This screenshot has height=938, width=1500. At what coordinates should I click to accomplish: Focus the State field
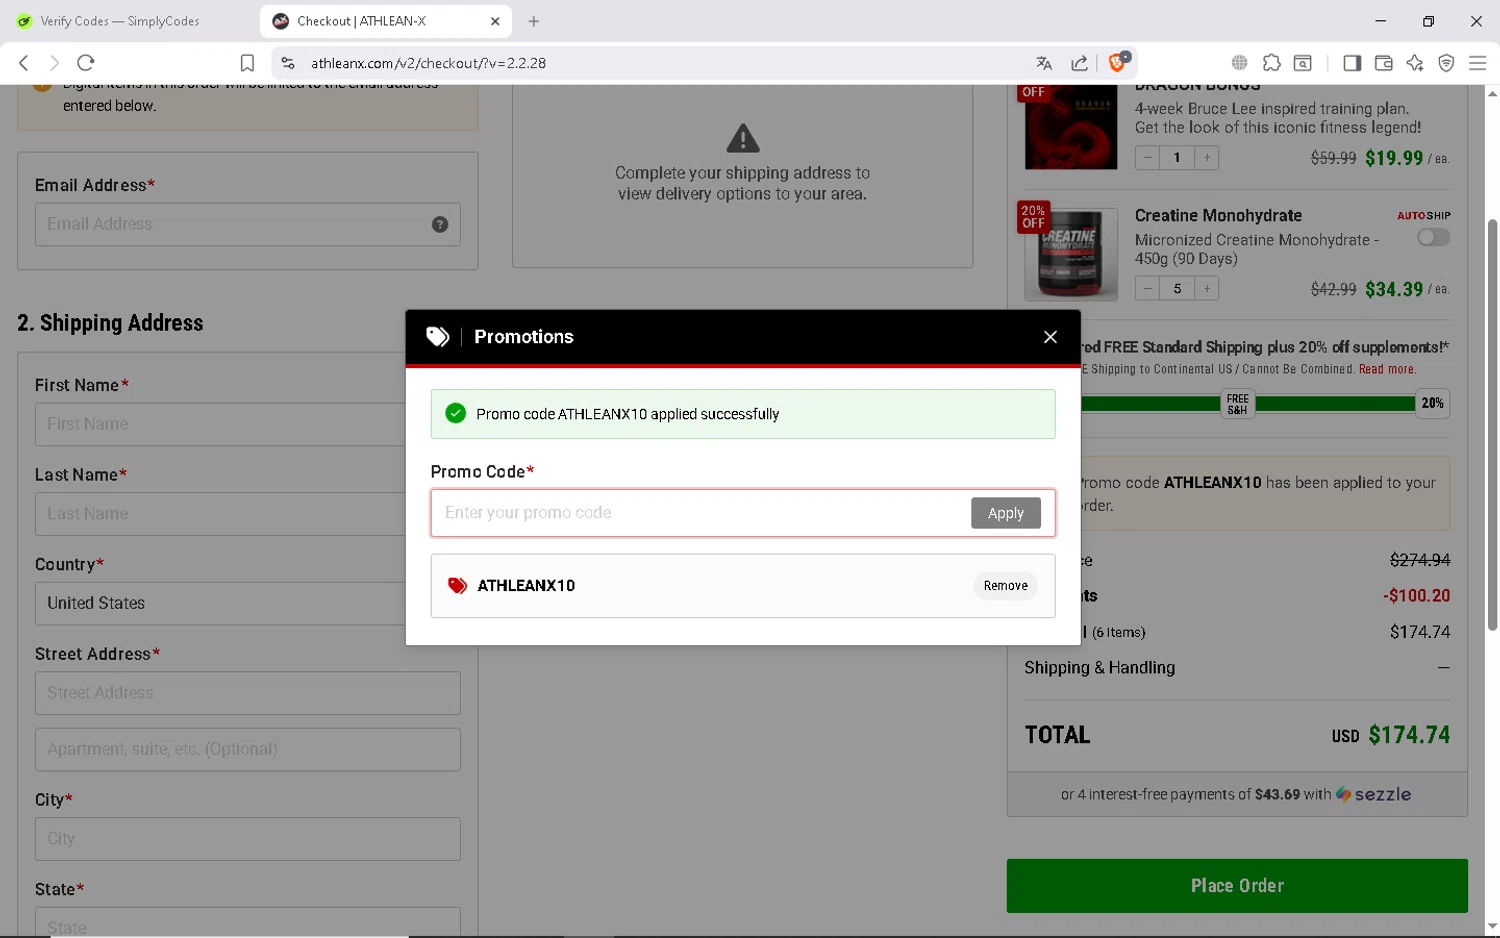[248, 922]
